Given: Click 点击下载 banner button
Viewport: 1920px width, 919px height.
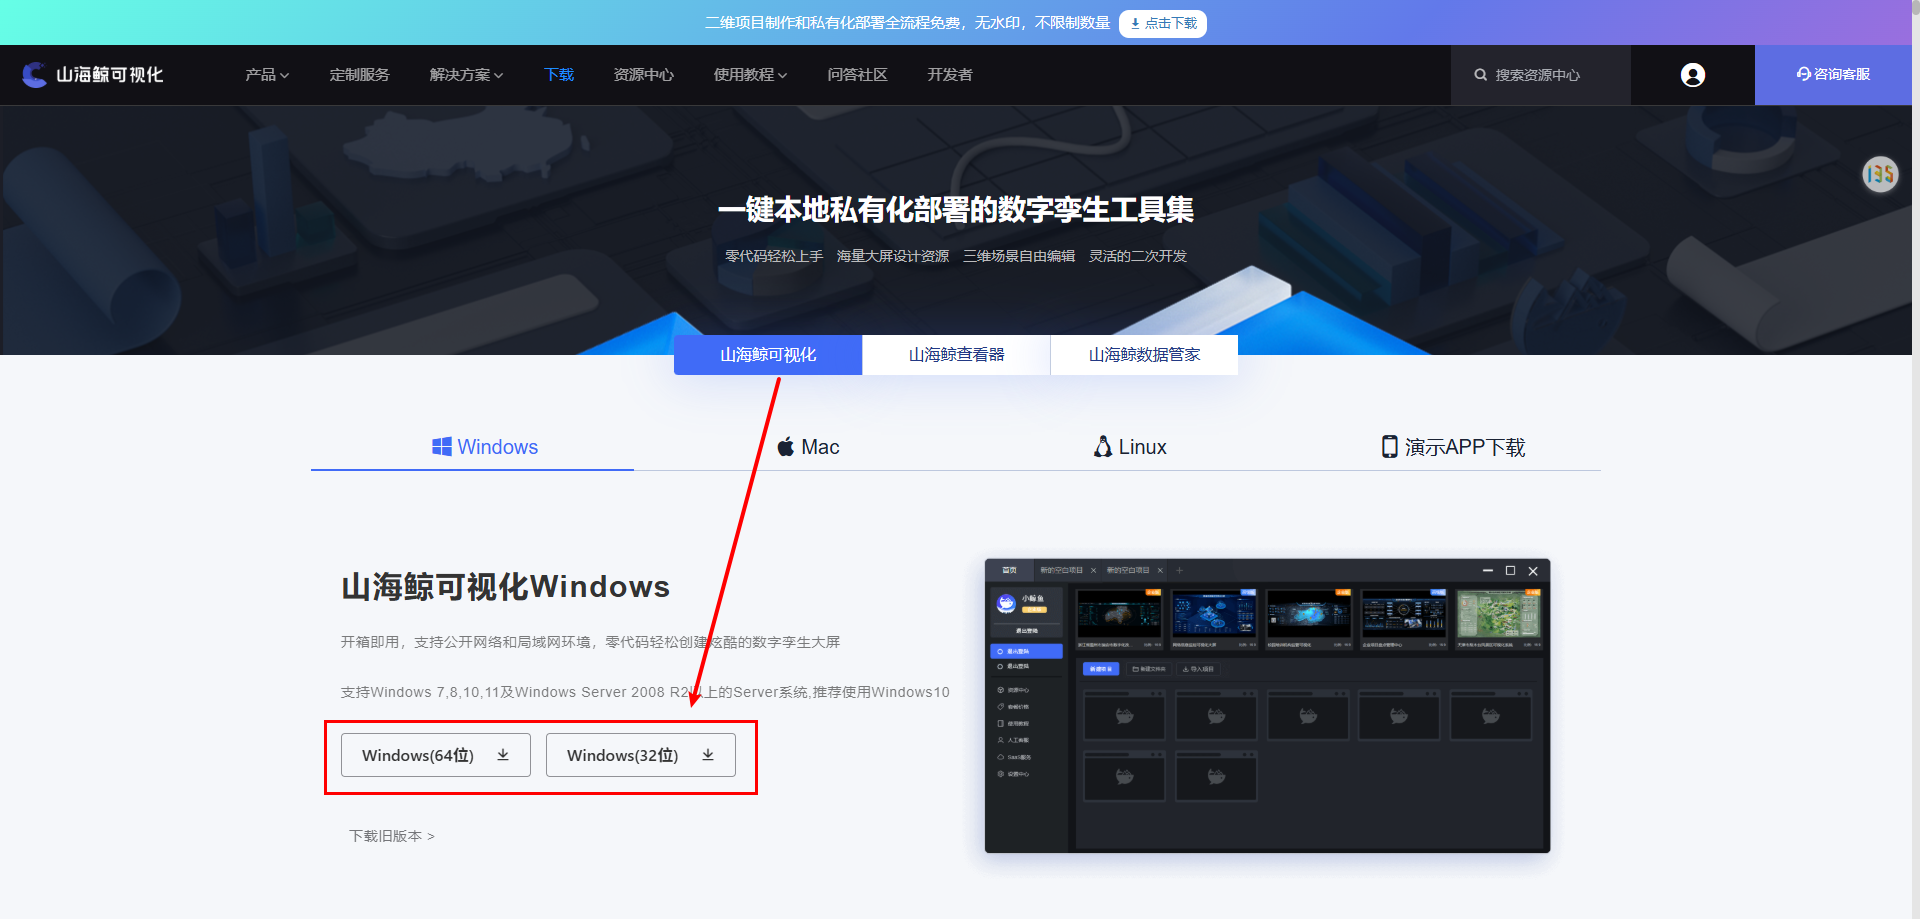Looking at the screenshot, I should point(1163,23).
